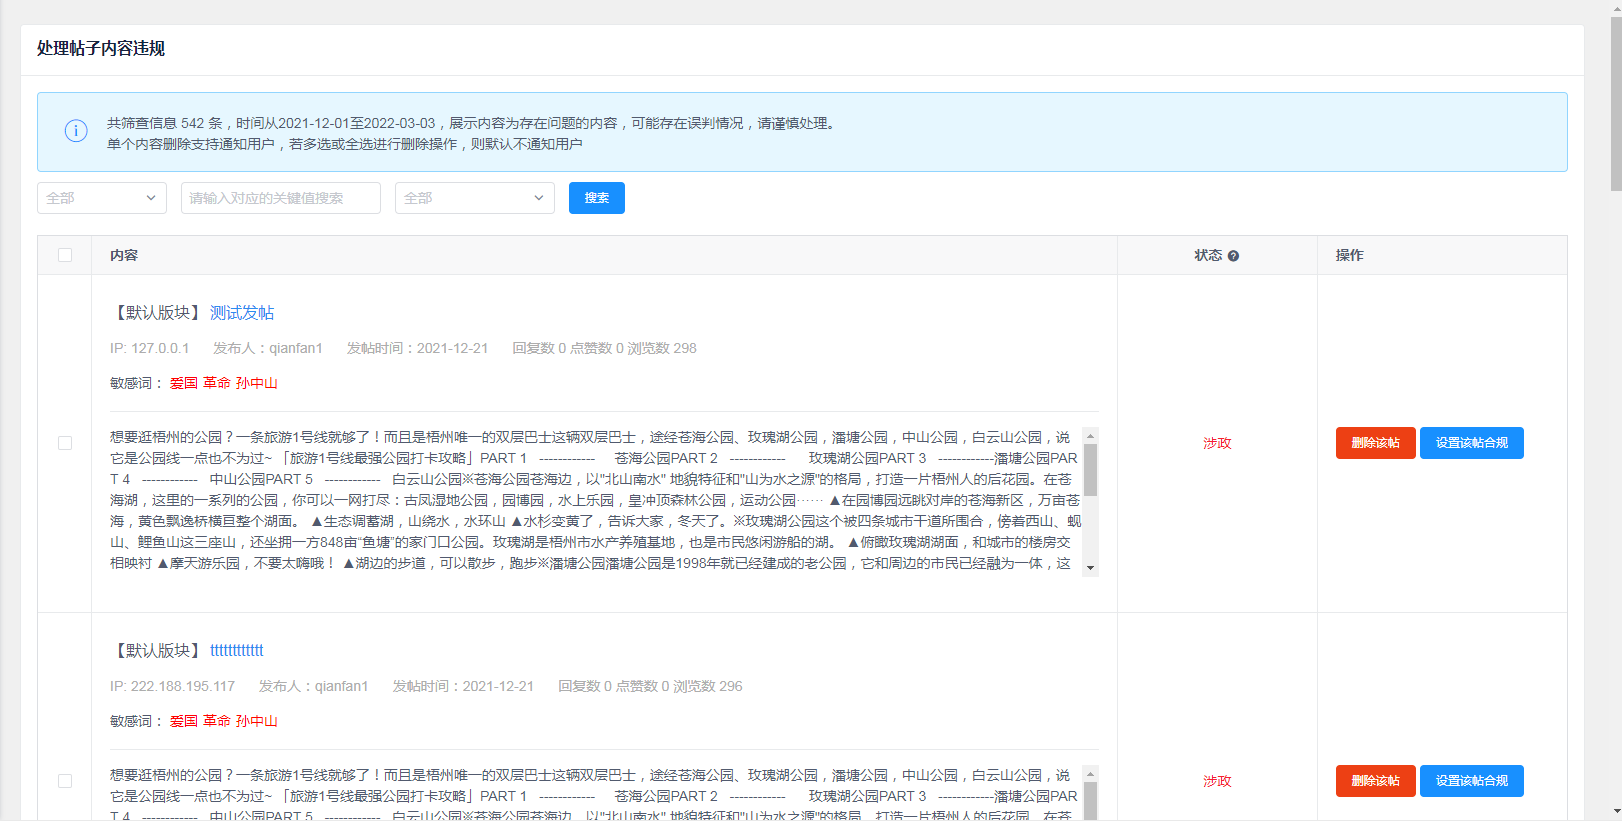Click 删除该帖 for the tttttttttttt post

(1375, 781)
